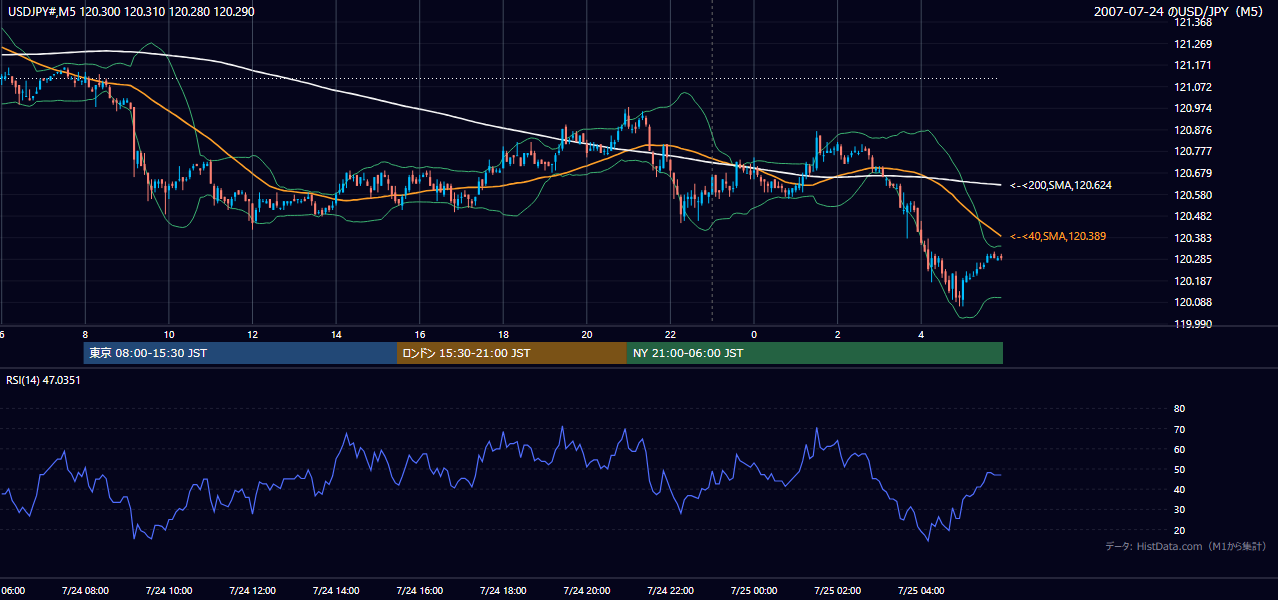Viewport: 1278px width, 600px height.
Task: Click the RSI scale value 40
Action: [x=1179, y=489]
